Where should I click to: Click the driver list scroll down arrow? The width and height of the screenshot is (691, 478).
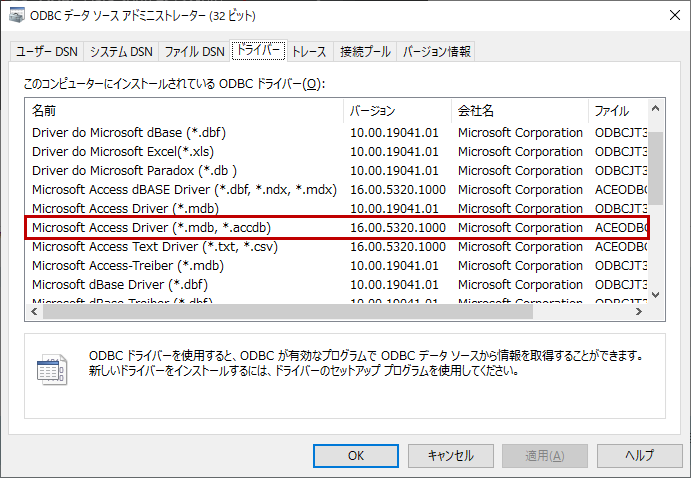pyautogui.click(x=655, y=295)
